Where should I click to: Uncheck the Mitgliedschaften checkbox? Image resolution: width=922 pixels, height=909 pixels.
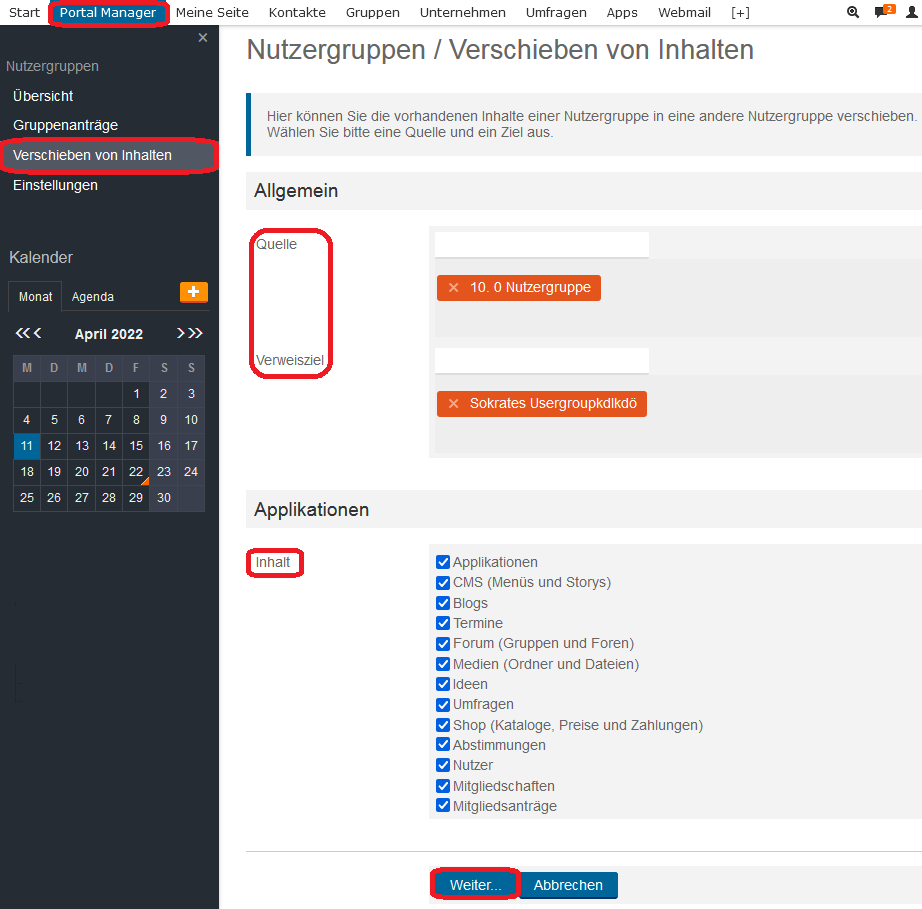443,785
